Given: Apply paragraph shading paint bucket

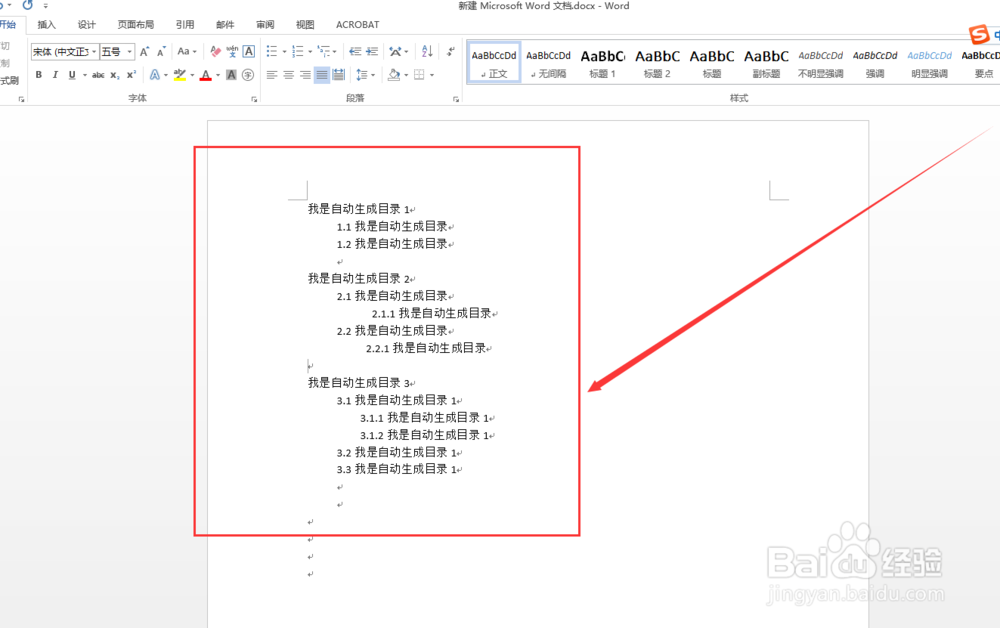Looking at the screenshot, I should click(394, 75).
